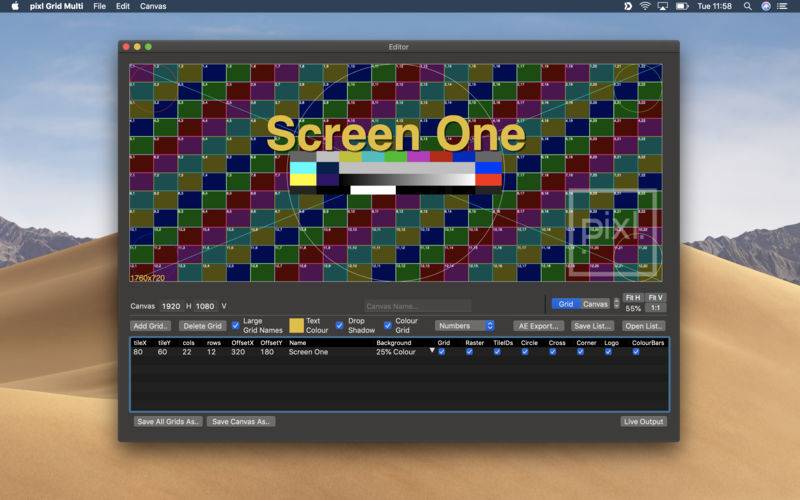
Task: Click the rows value 12
Action: [211, 352]
